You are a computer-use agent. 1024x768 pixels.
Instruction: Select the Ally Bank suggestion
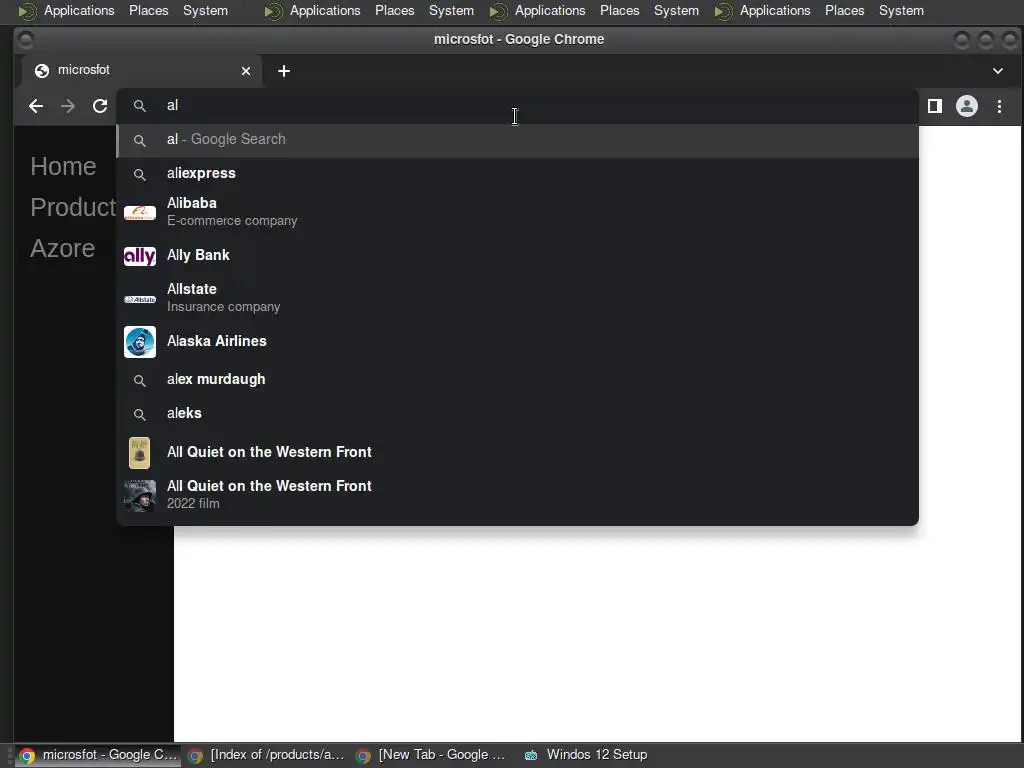click(517, 255)
